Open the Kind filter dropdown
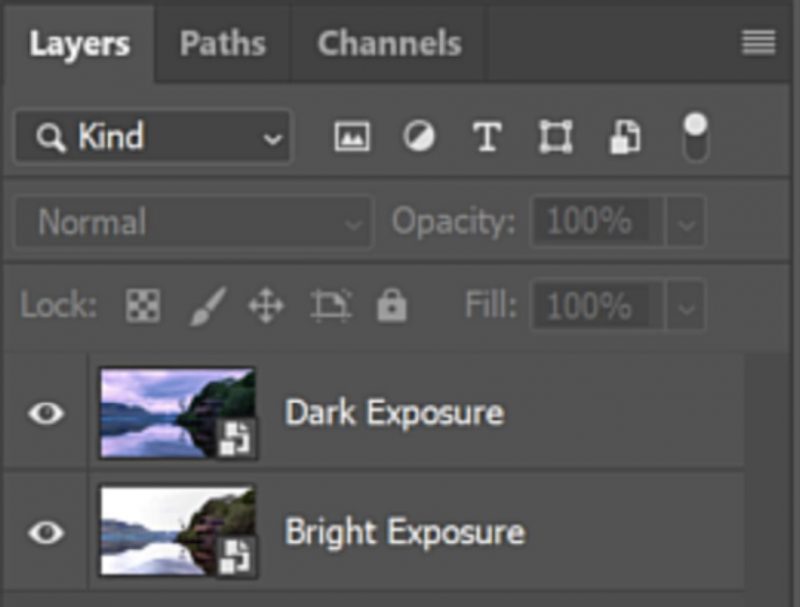 click(153, 137)
